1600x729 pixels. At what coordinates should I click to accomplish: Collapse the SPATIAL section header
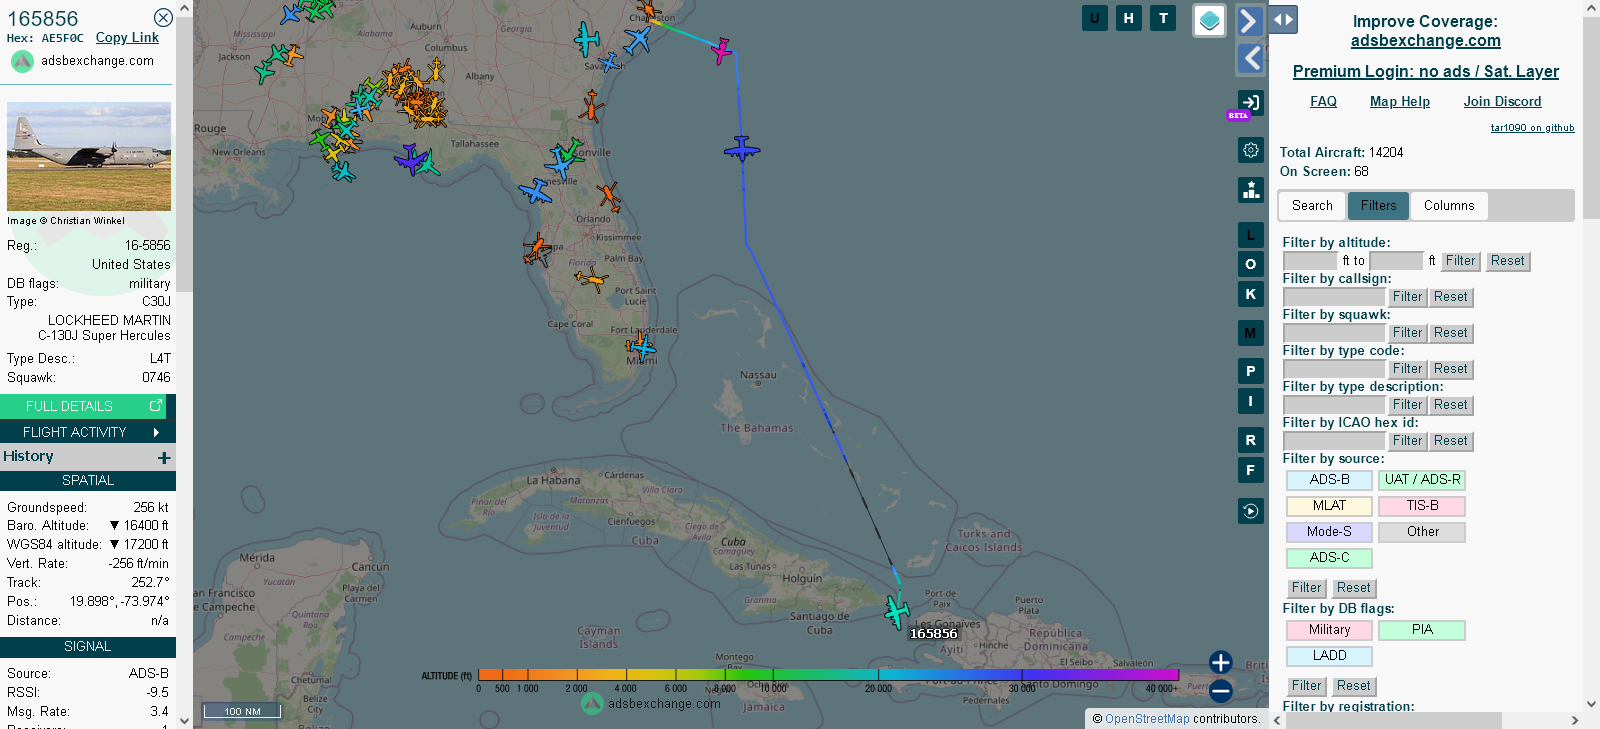[88, 481]
